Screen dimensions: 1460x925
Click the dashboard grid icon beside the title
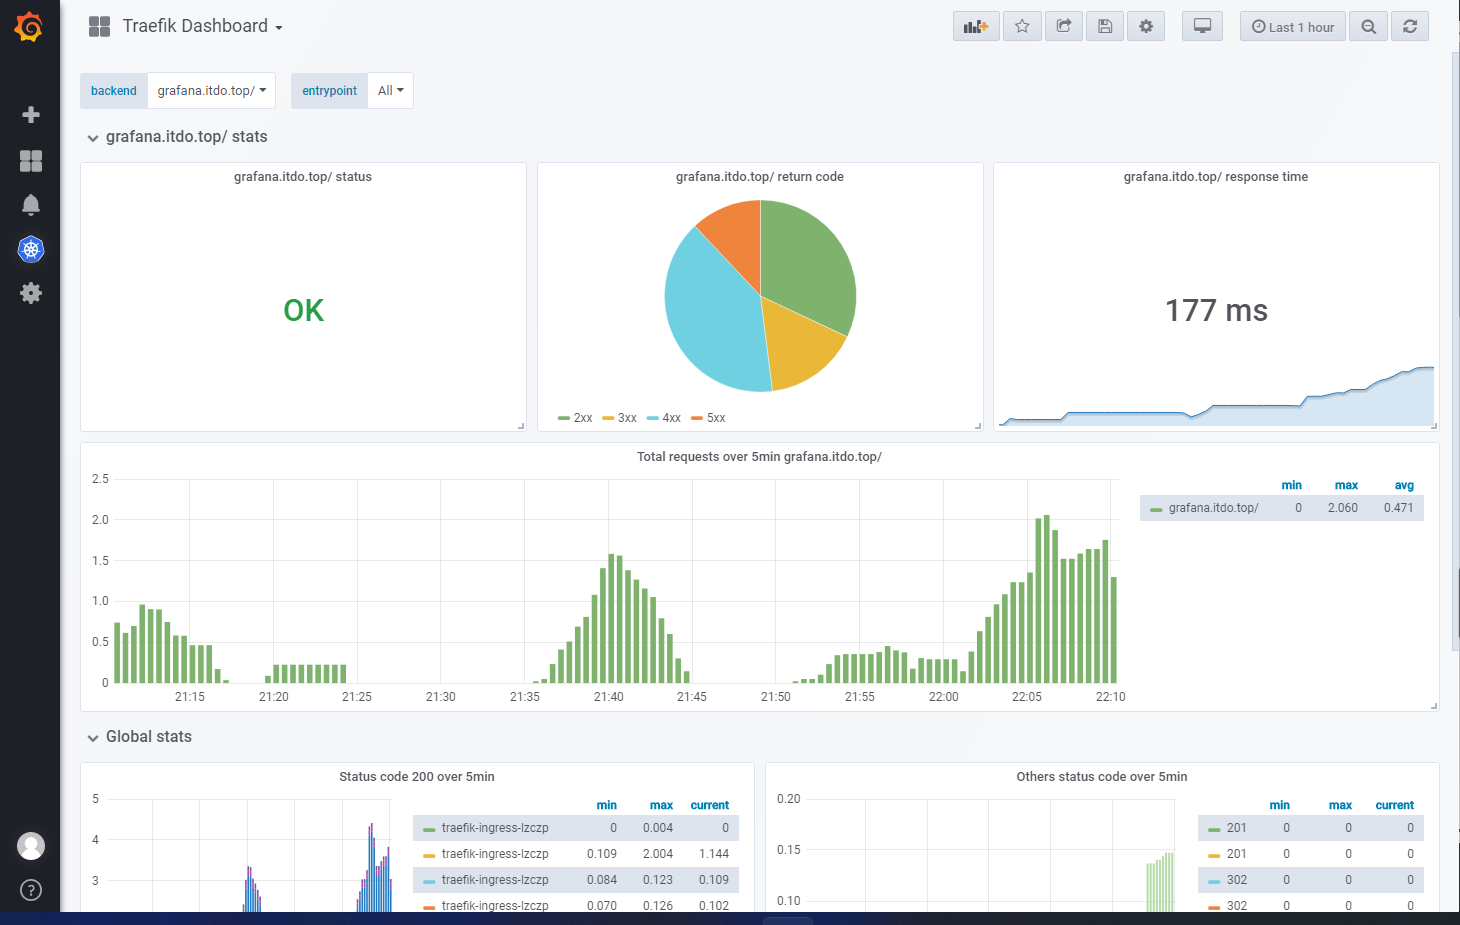coord(100,27)
